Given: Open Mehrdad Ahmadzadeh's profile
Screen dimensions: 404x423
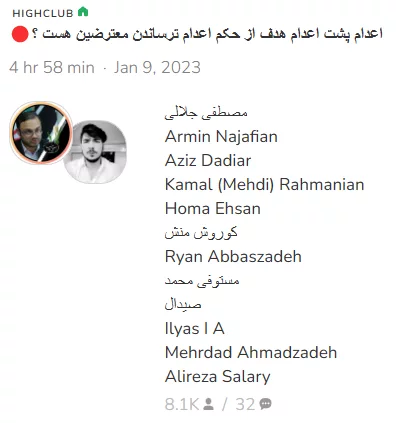Looking at the screenshot, I should 251,353.
